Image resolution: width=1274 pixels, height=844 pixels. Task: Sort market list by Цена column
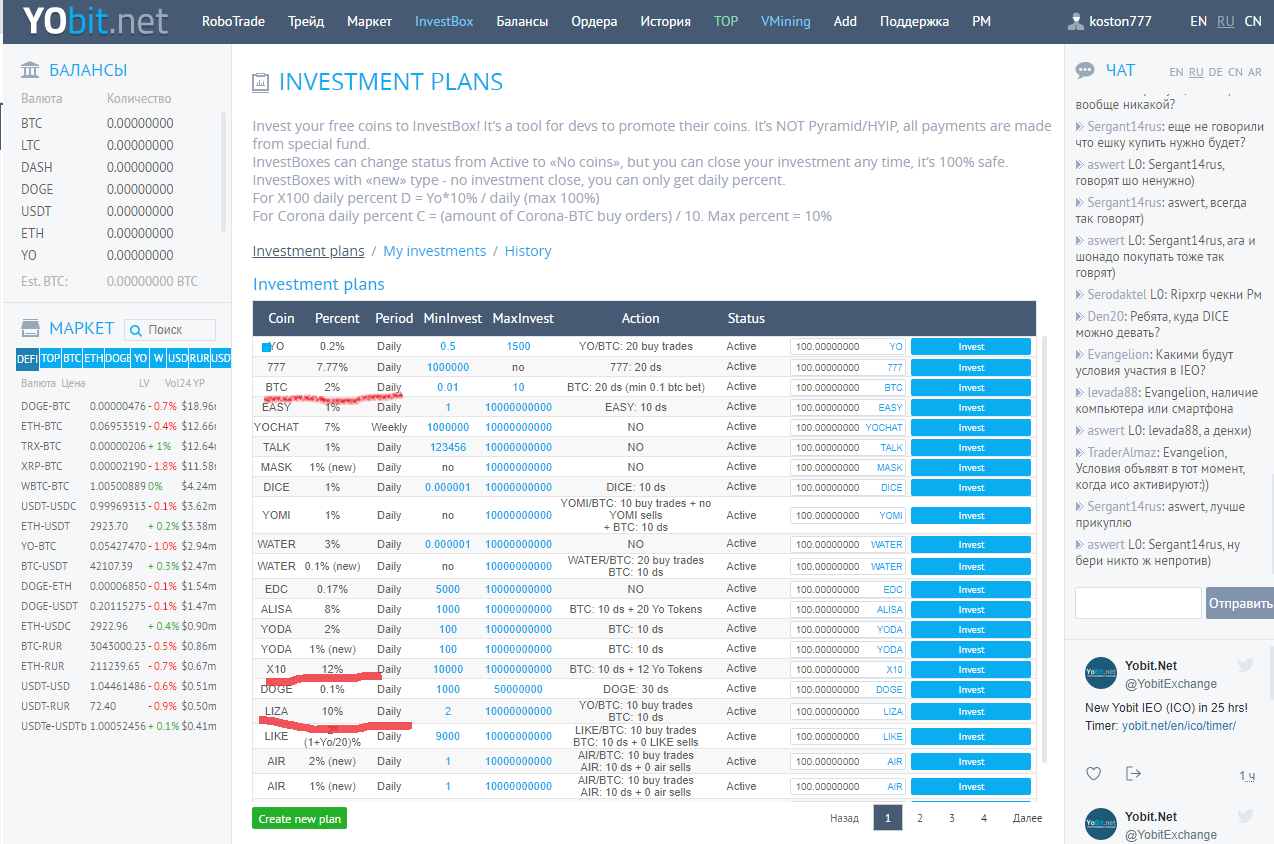pyautogui.click(x=73, y=383)
